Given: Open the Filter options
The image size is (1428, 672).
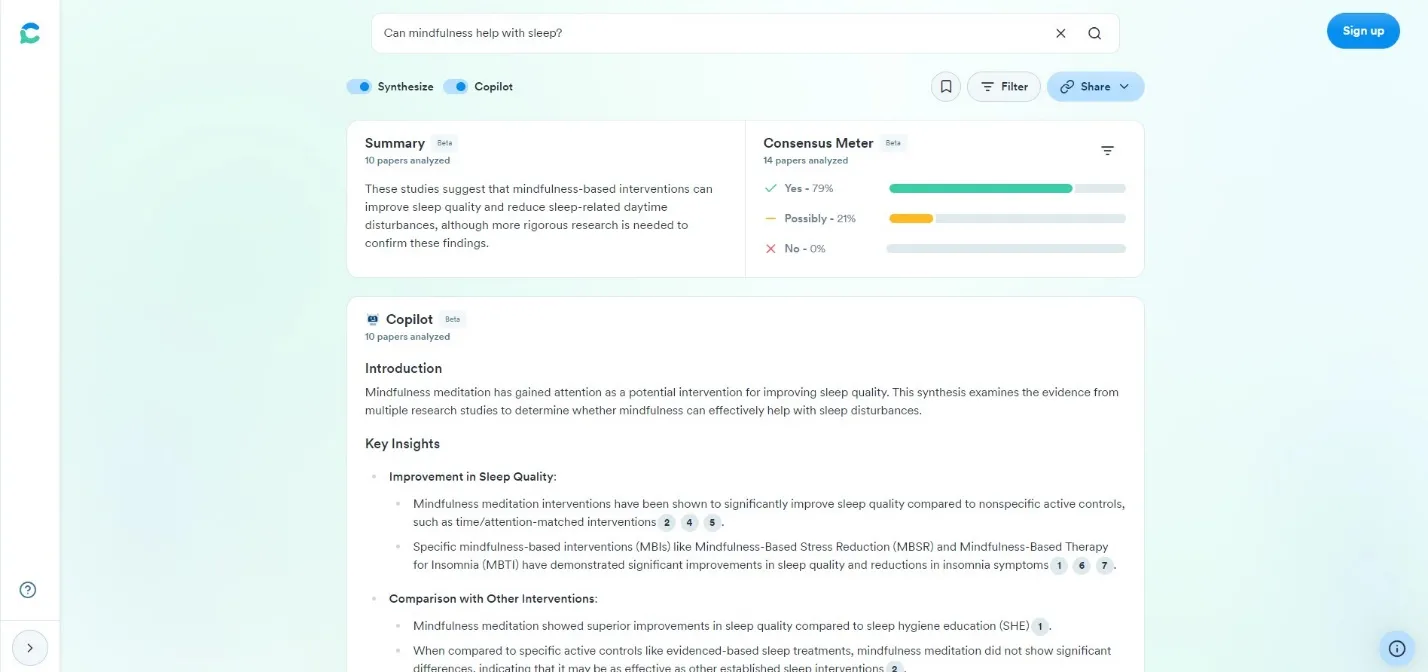Looking at the screenshot, I should tap(1004, 87).
